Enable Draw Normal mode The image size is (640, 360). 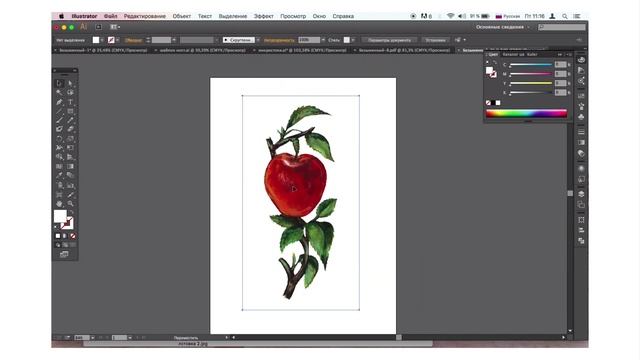point(58,245)
